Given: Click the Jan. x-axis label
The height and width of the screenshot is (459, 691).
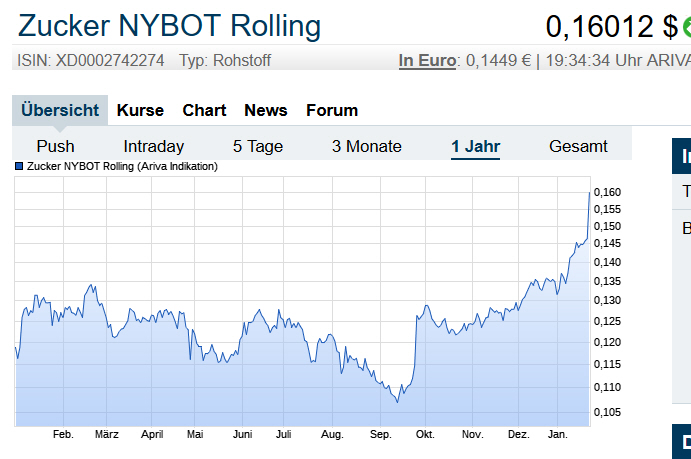Looking at the screenshot, I should [x=557, y=434].
